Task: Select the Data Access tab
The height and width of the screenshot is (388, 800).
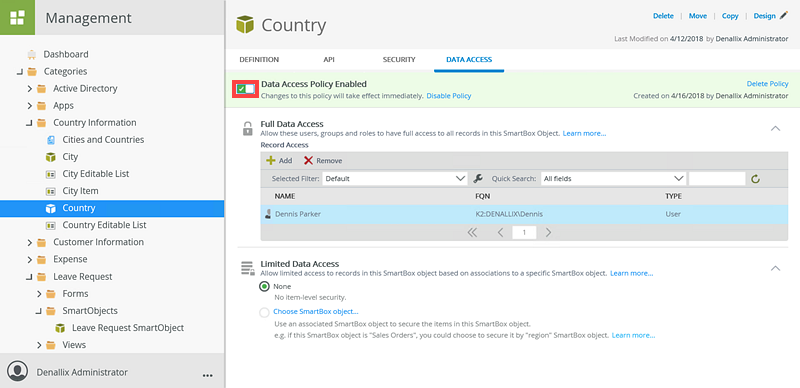Action: 469,60
